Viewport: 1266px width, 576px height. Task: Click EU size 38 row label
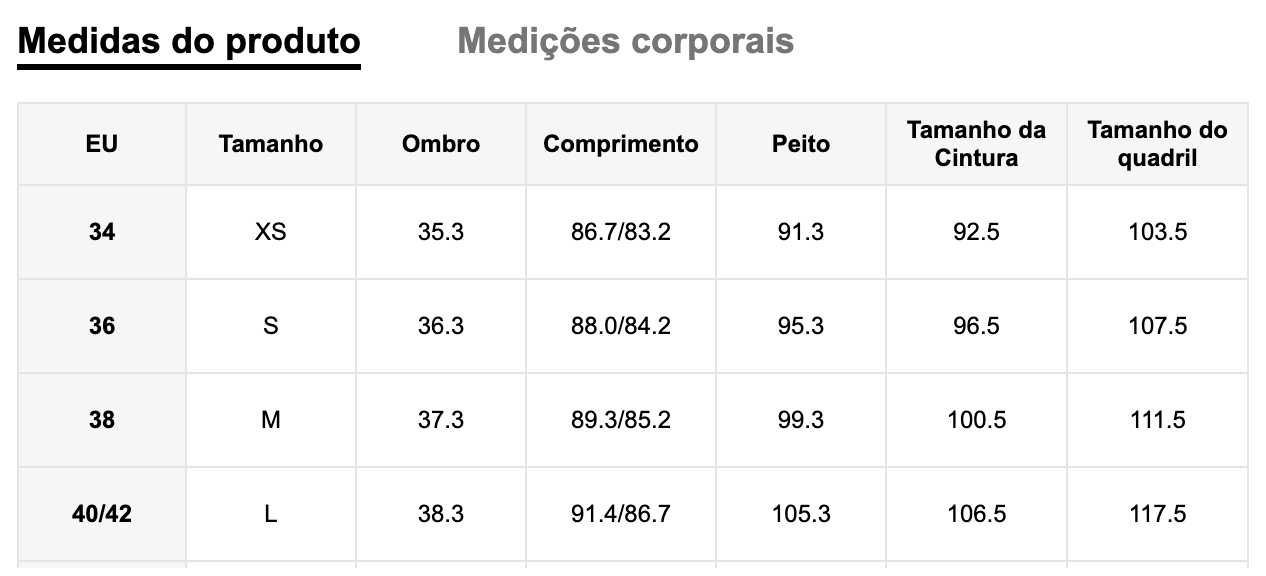click(x=102, y=420)
